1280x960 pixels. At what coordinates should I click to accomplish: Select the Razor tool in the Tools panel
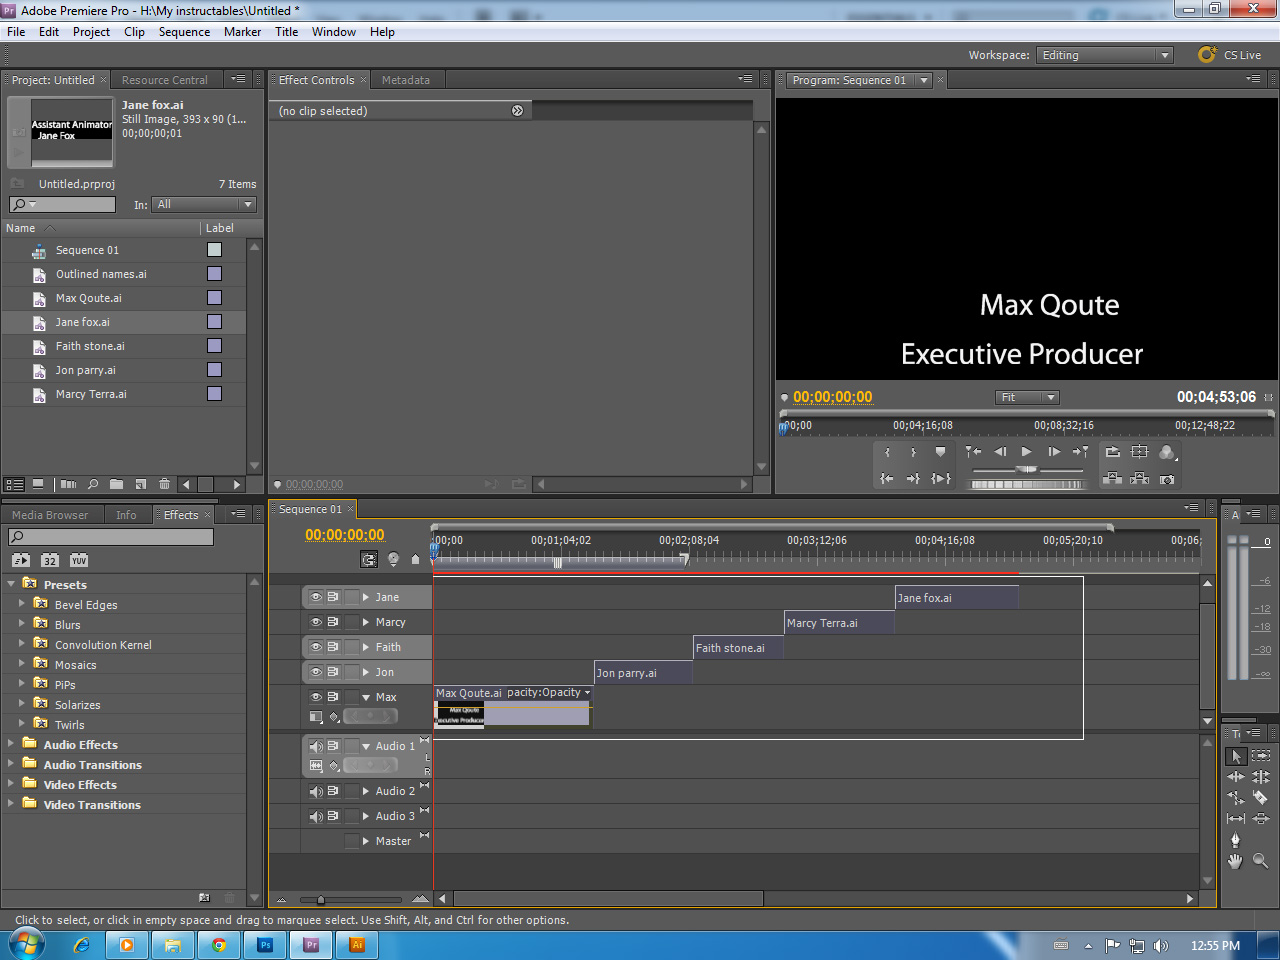click(1261, 797)
